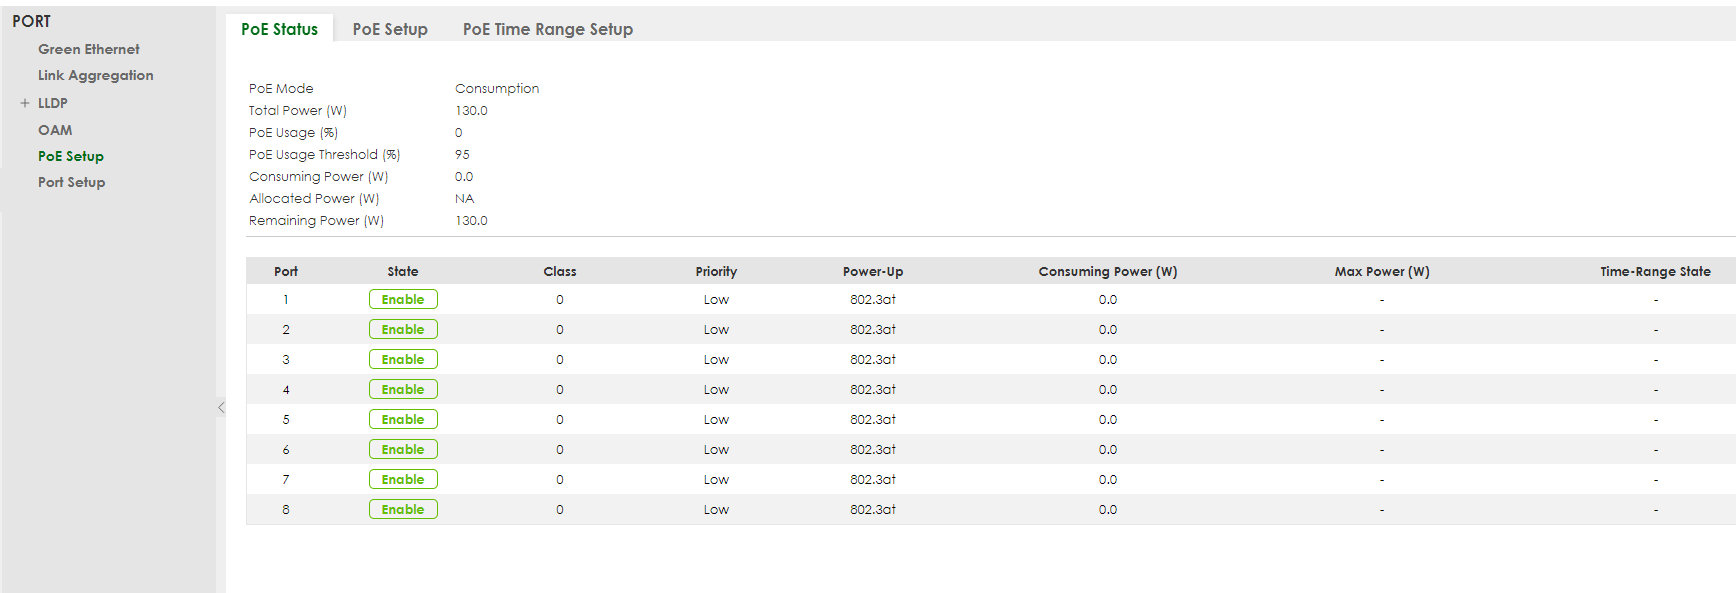Click Enable state badge for port 2
Viewport: 1736px width, 593px height.
(403, 329)
